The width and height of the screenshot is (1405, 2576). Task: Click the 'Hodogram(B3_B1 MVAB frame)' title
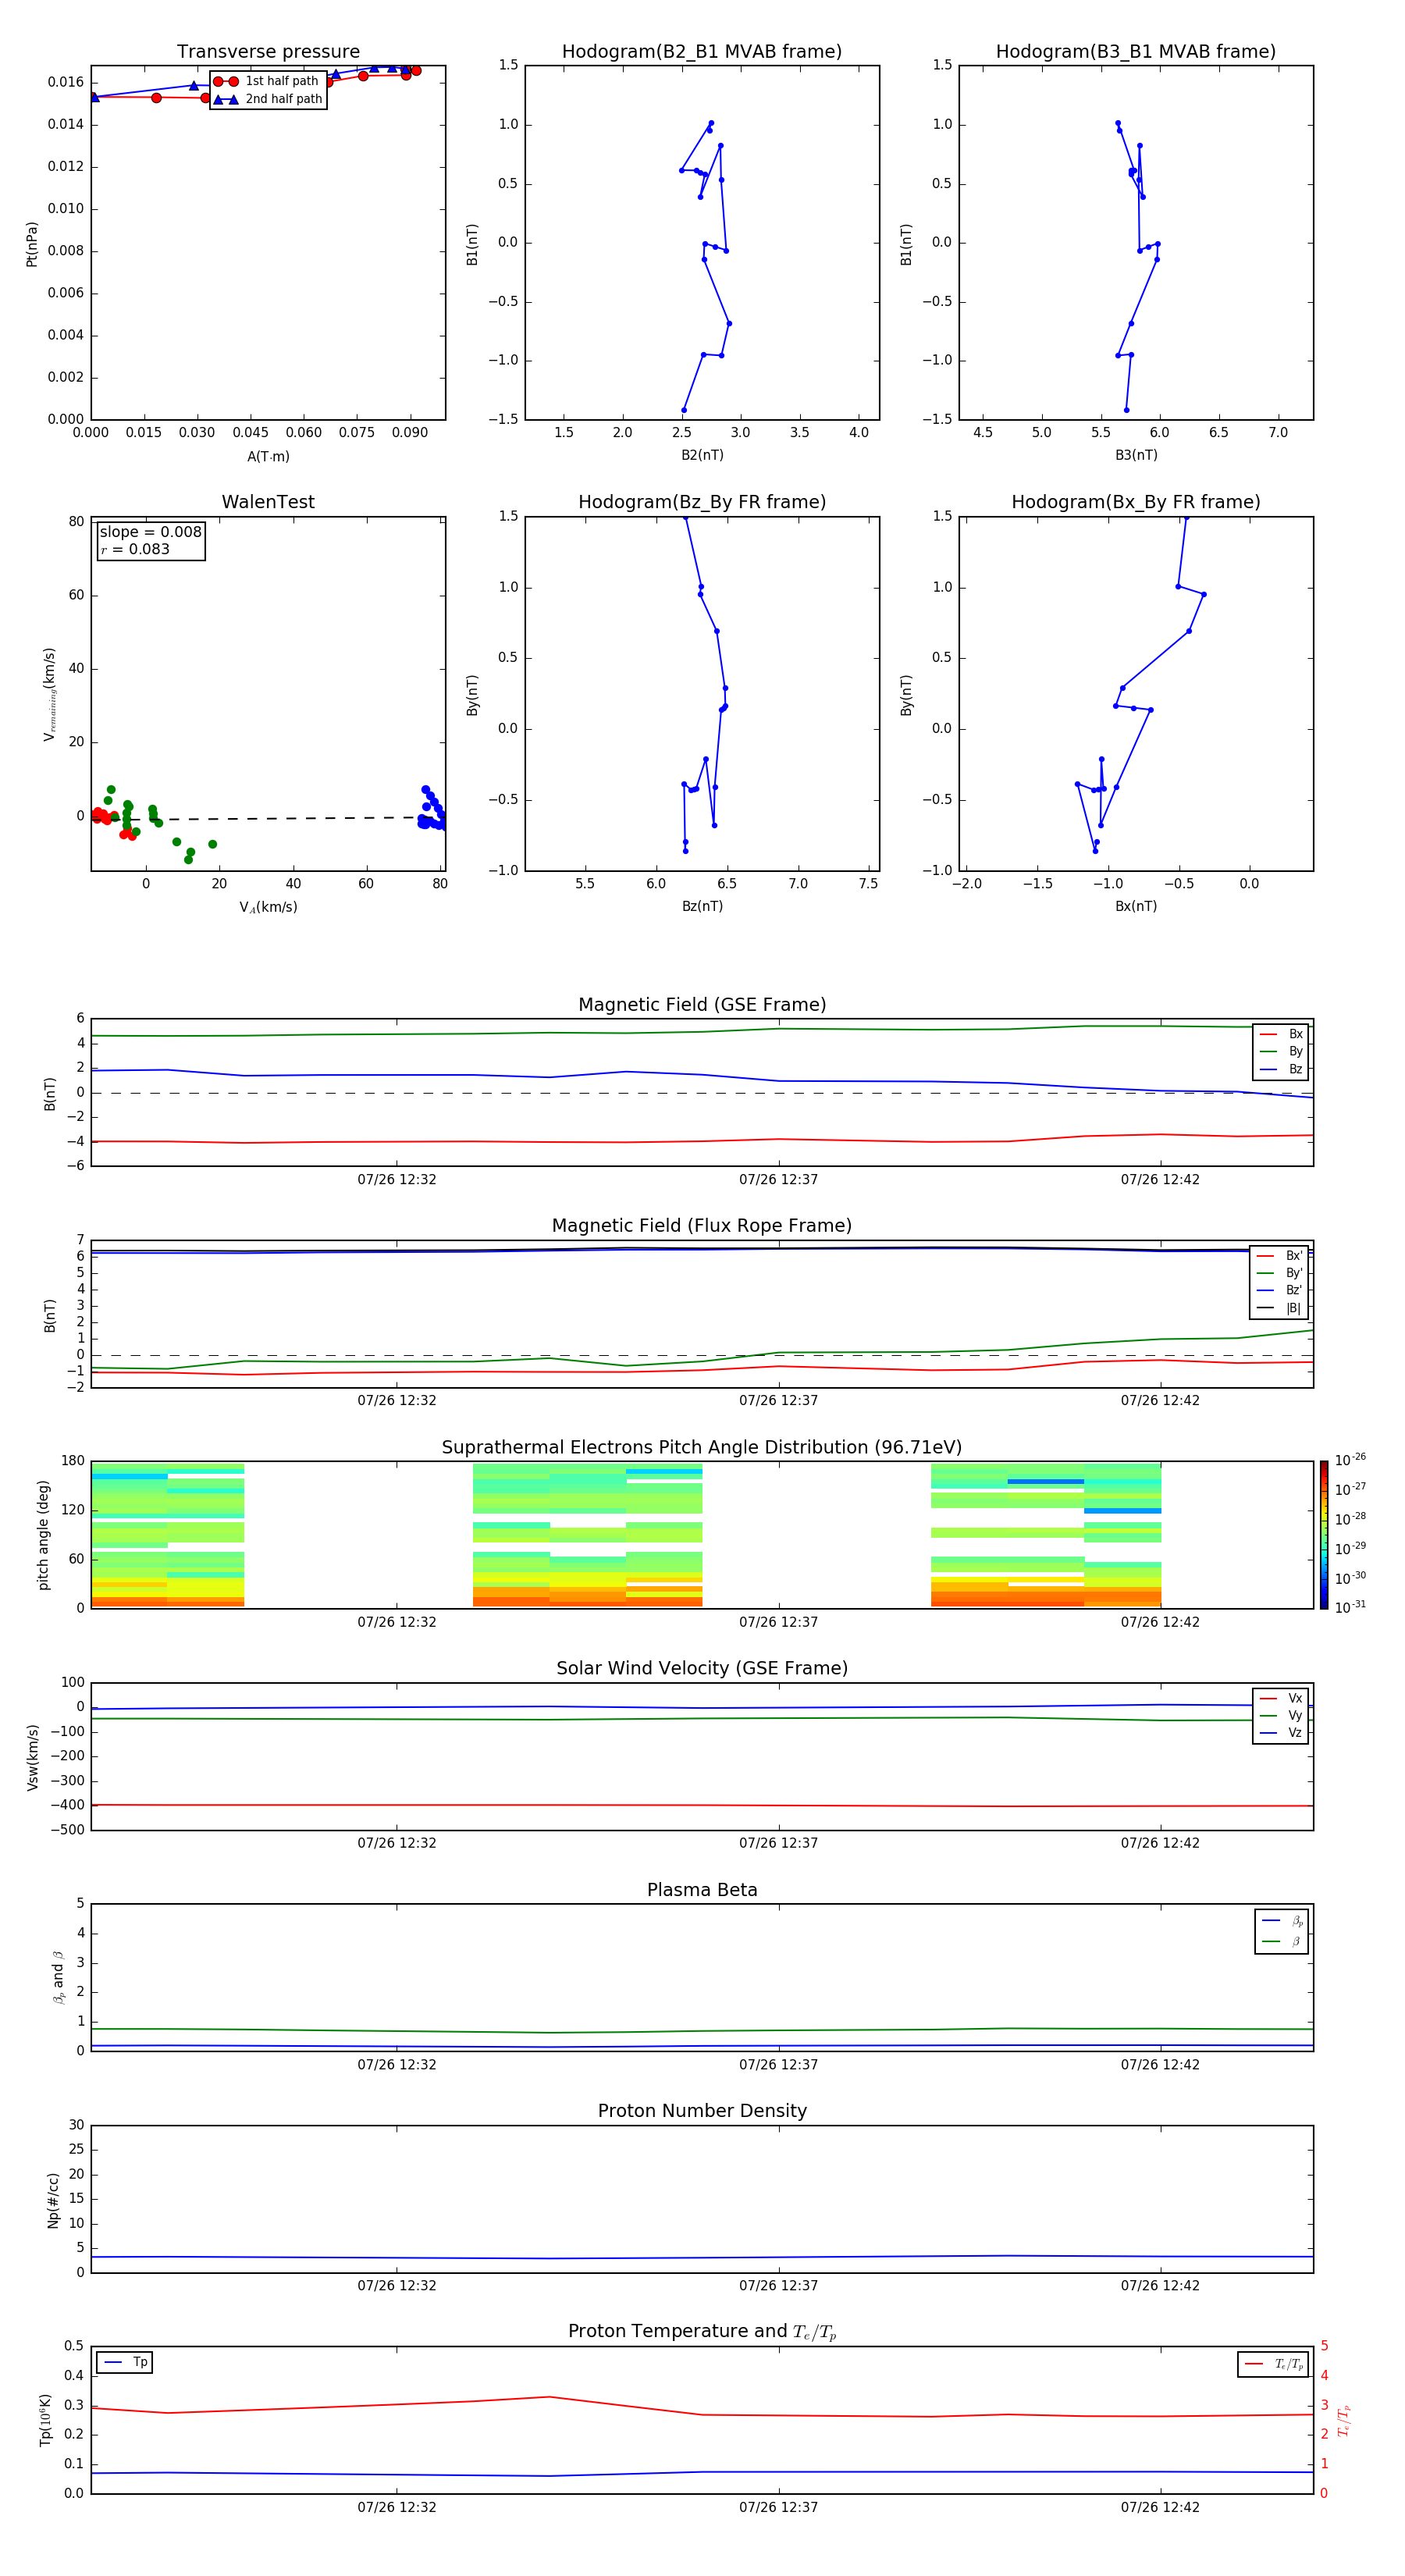(x=1136, y=52)
